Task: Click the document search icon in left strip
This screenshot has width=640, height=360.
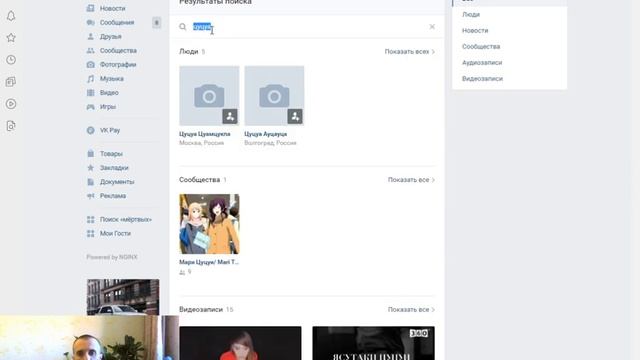Action: 11,126
